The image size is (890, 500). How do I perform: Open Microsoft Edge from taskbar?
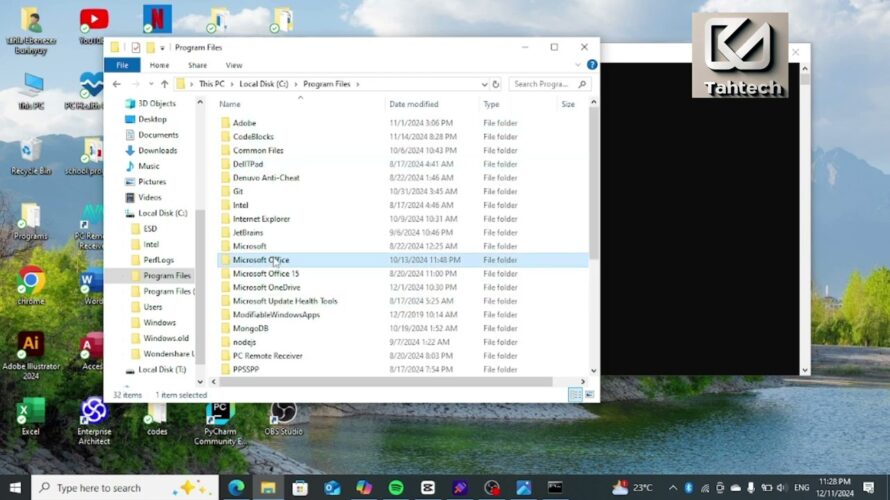236,488
